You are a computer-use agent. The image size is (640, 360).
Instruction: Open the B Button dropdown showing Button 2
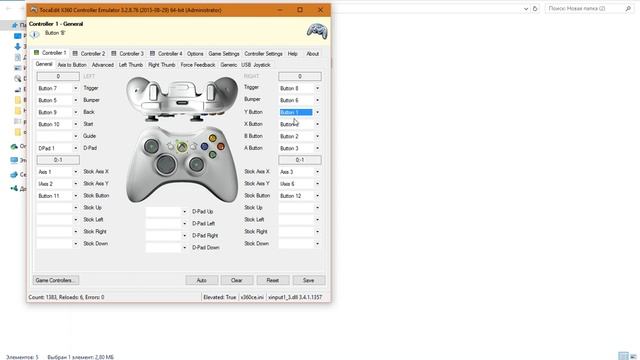point(300,136)
